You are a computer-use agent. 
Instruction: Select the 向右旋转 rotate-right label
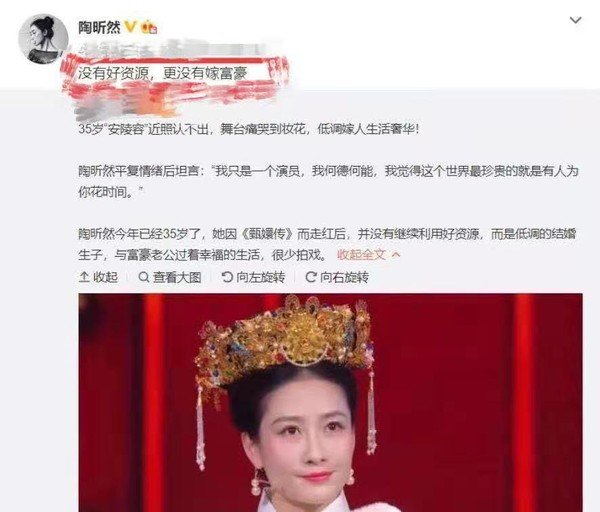tap(344, 277)
